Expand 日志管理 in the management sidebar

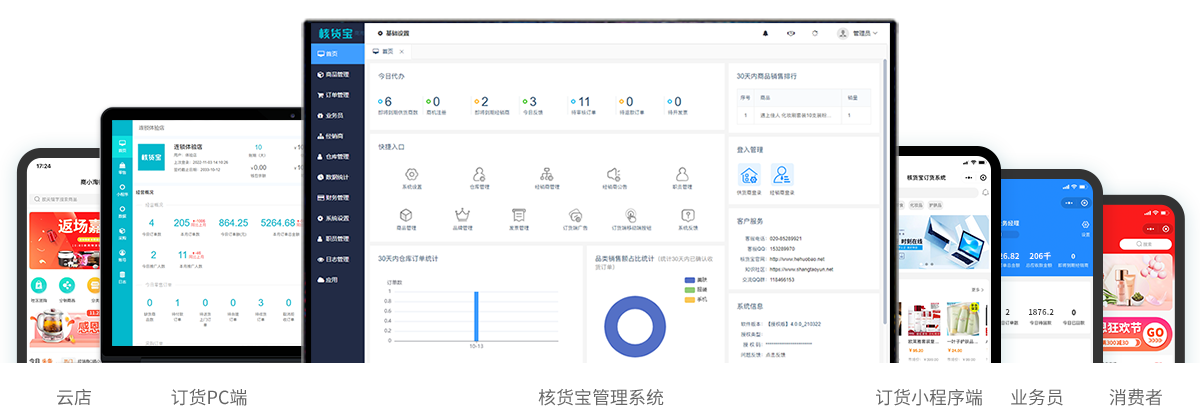337,259
